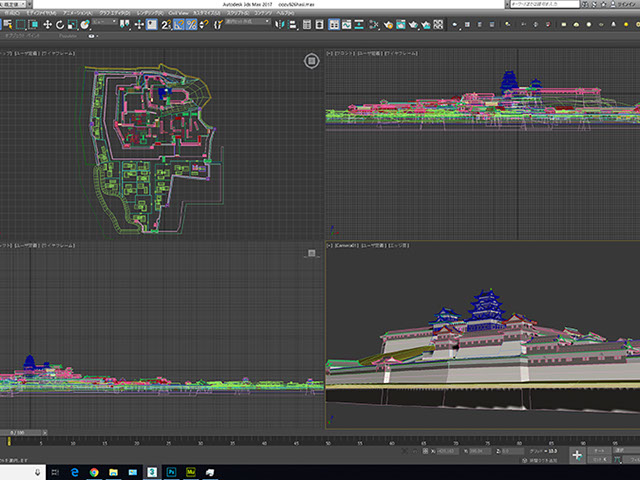Select the Rotate tool in main toolbar
Screen dimensions: 640x480
[60, 23]
